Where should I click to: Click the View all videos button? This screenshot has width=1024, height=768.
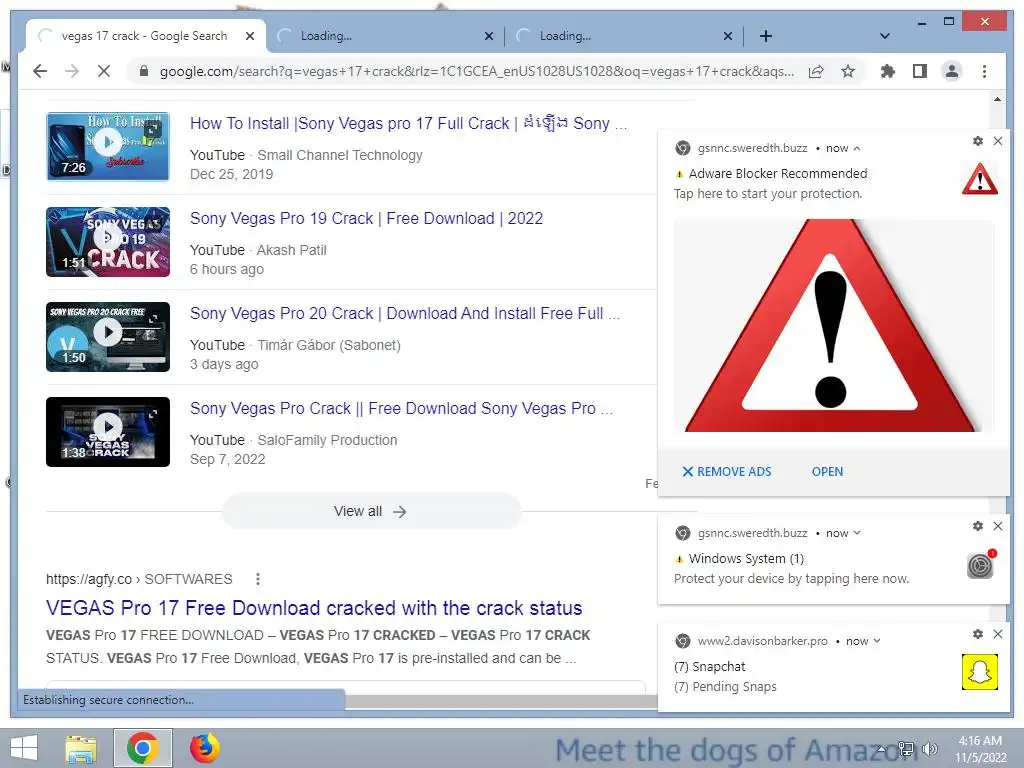372,511
